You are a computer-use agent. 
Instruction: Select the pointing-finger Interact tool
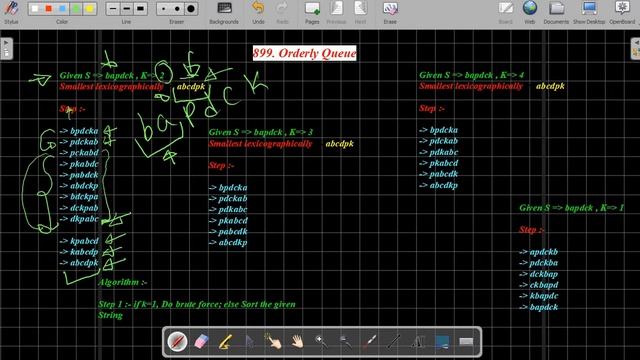click(273, 342)
